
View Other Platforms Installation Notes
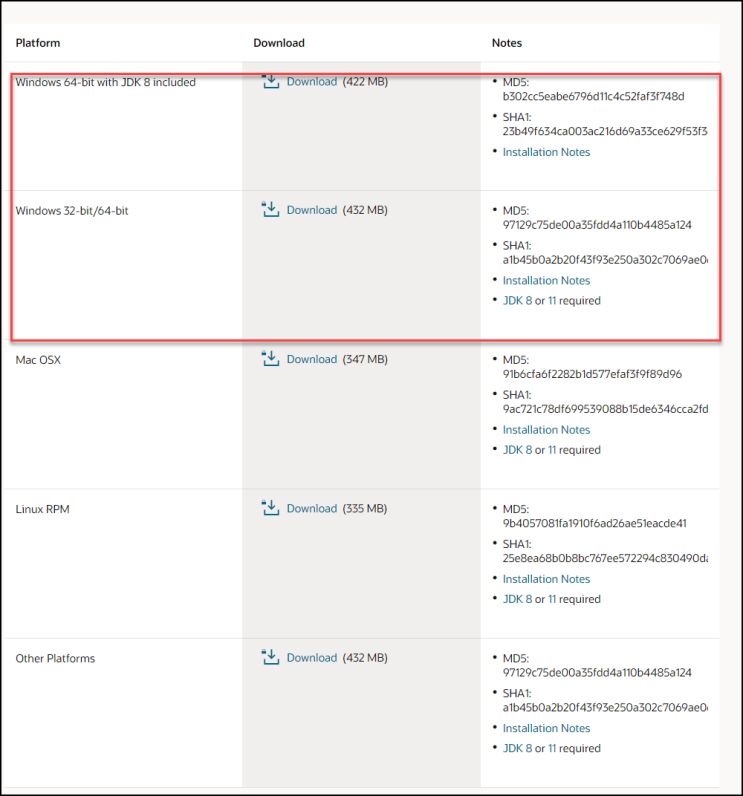[546, 728]
